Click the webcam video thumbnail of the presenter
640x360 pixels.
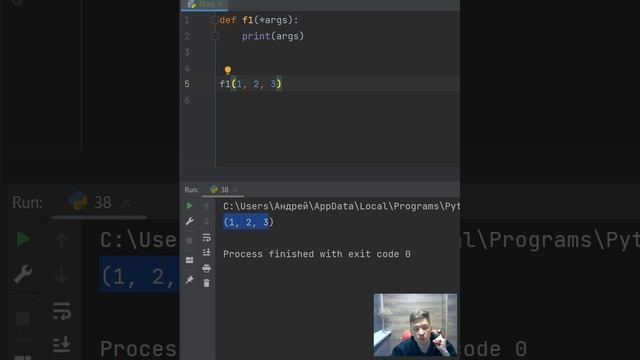pos(415,325)
